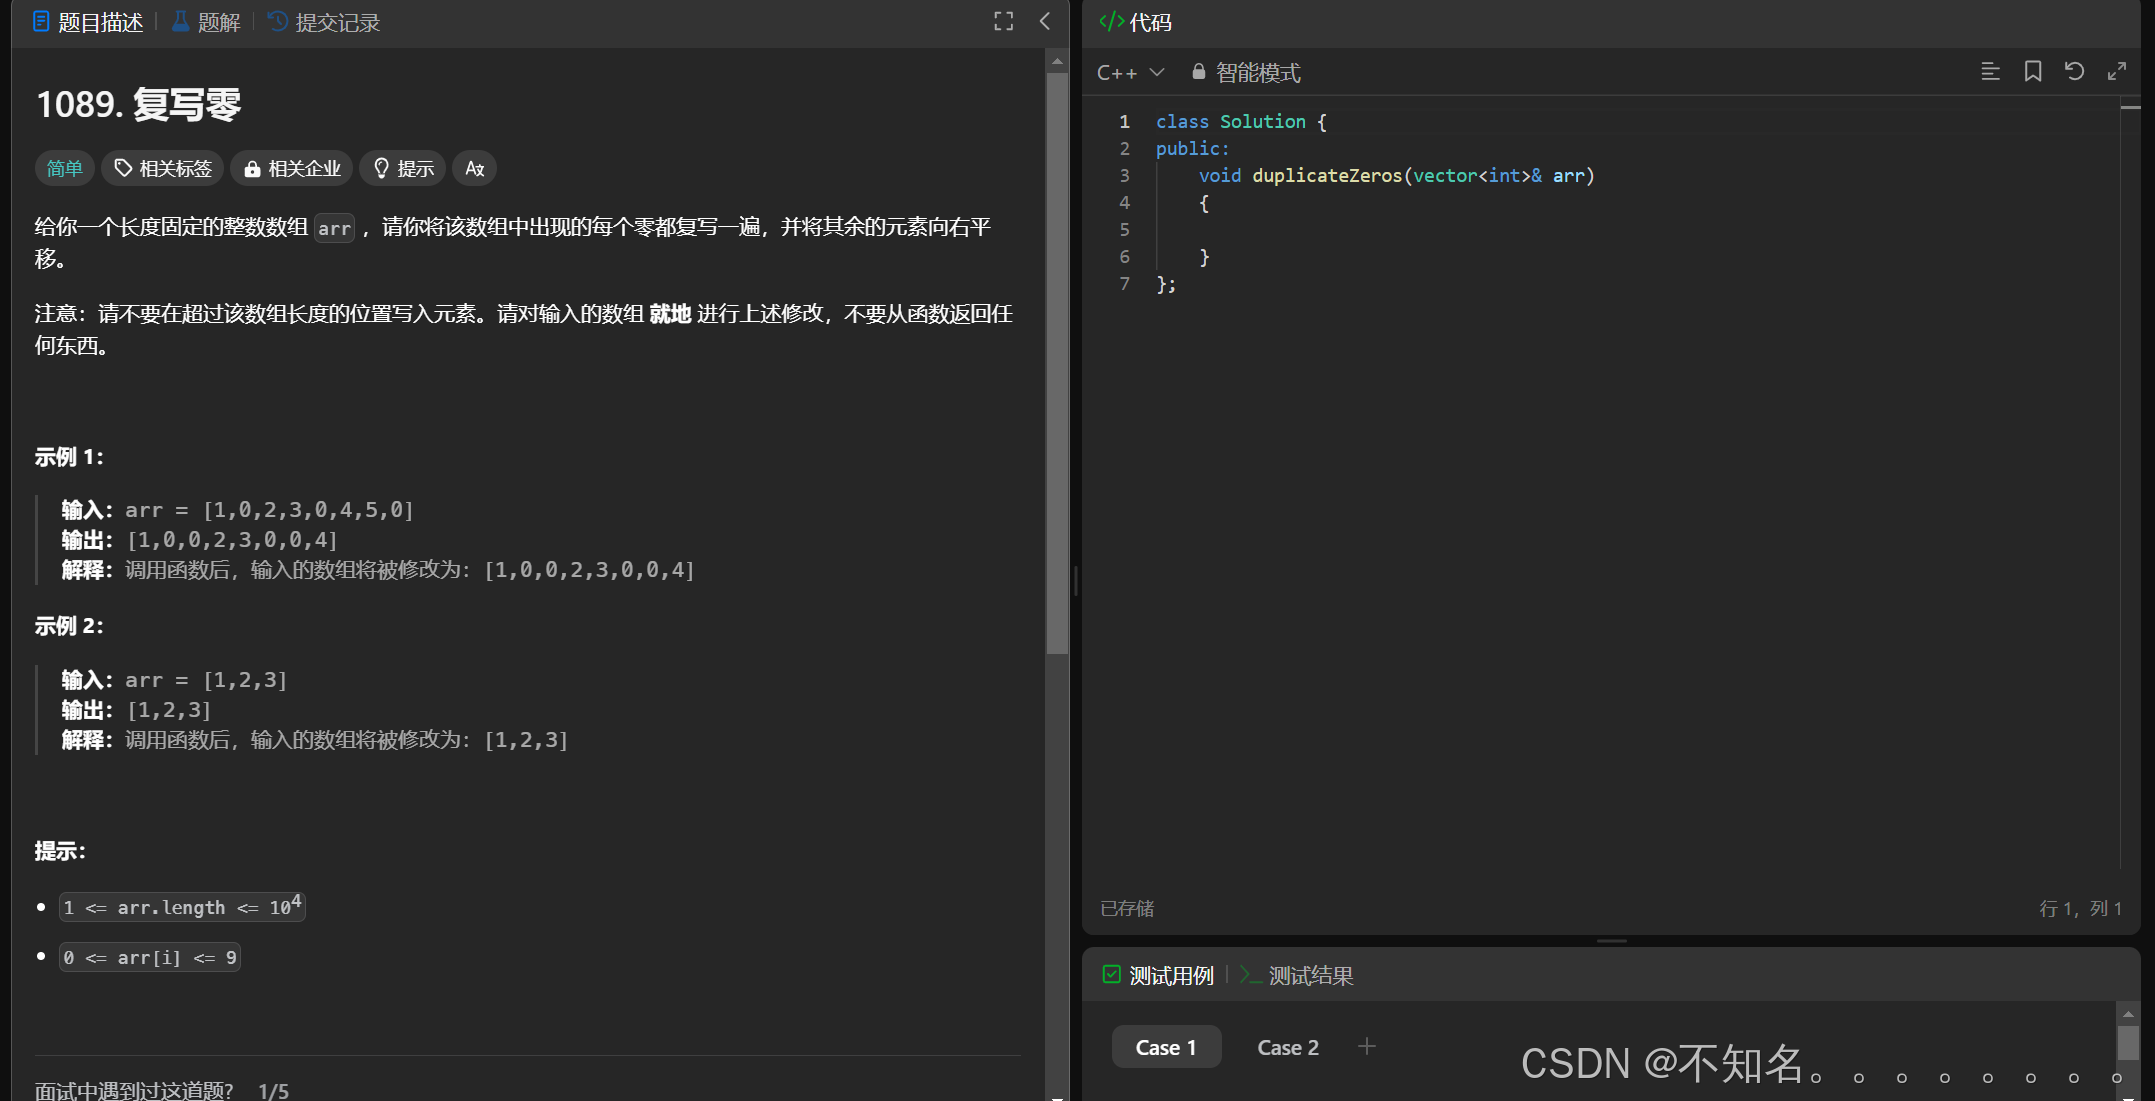
Task: Open the C++ language dropdown
Action: pyautogui.click(x=1130, y=72)
